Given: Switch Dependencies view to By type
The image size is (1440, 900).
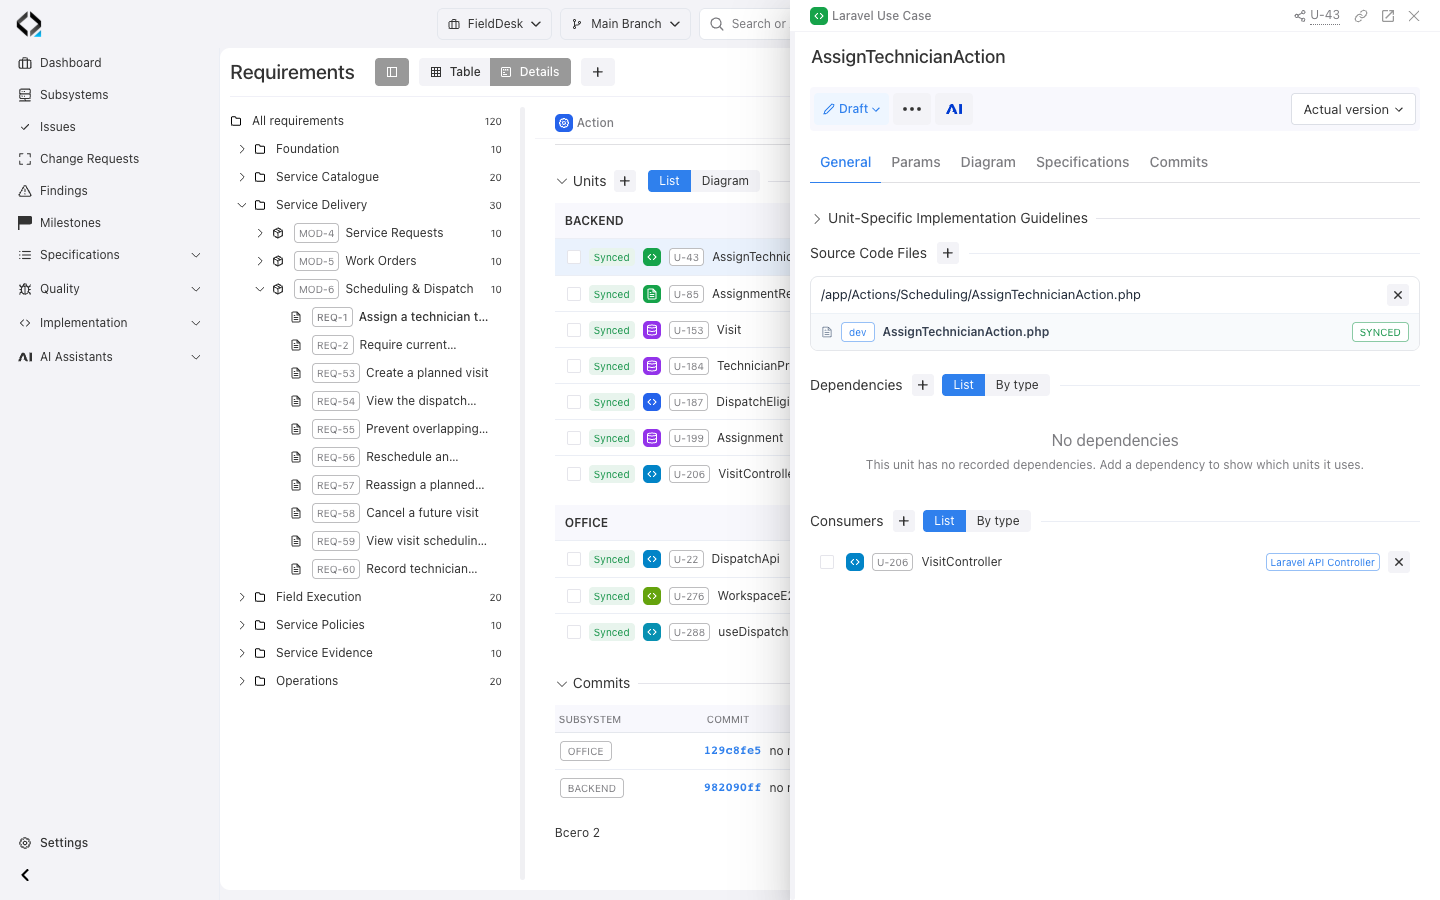Looking at the screenshot, I should click(x=1017, y=385).
